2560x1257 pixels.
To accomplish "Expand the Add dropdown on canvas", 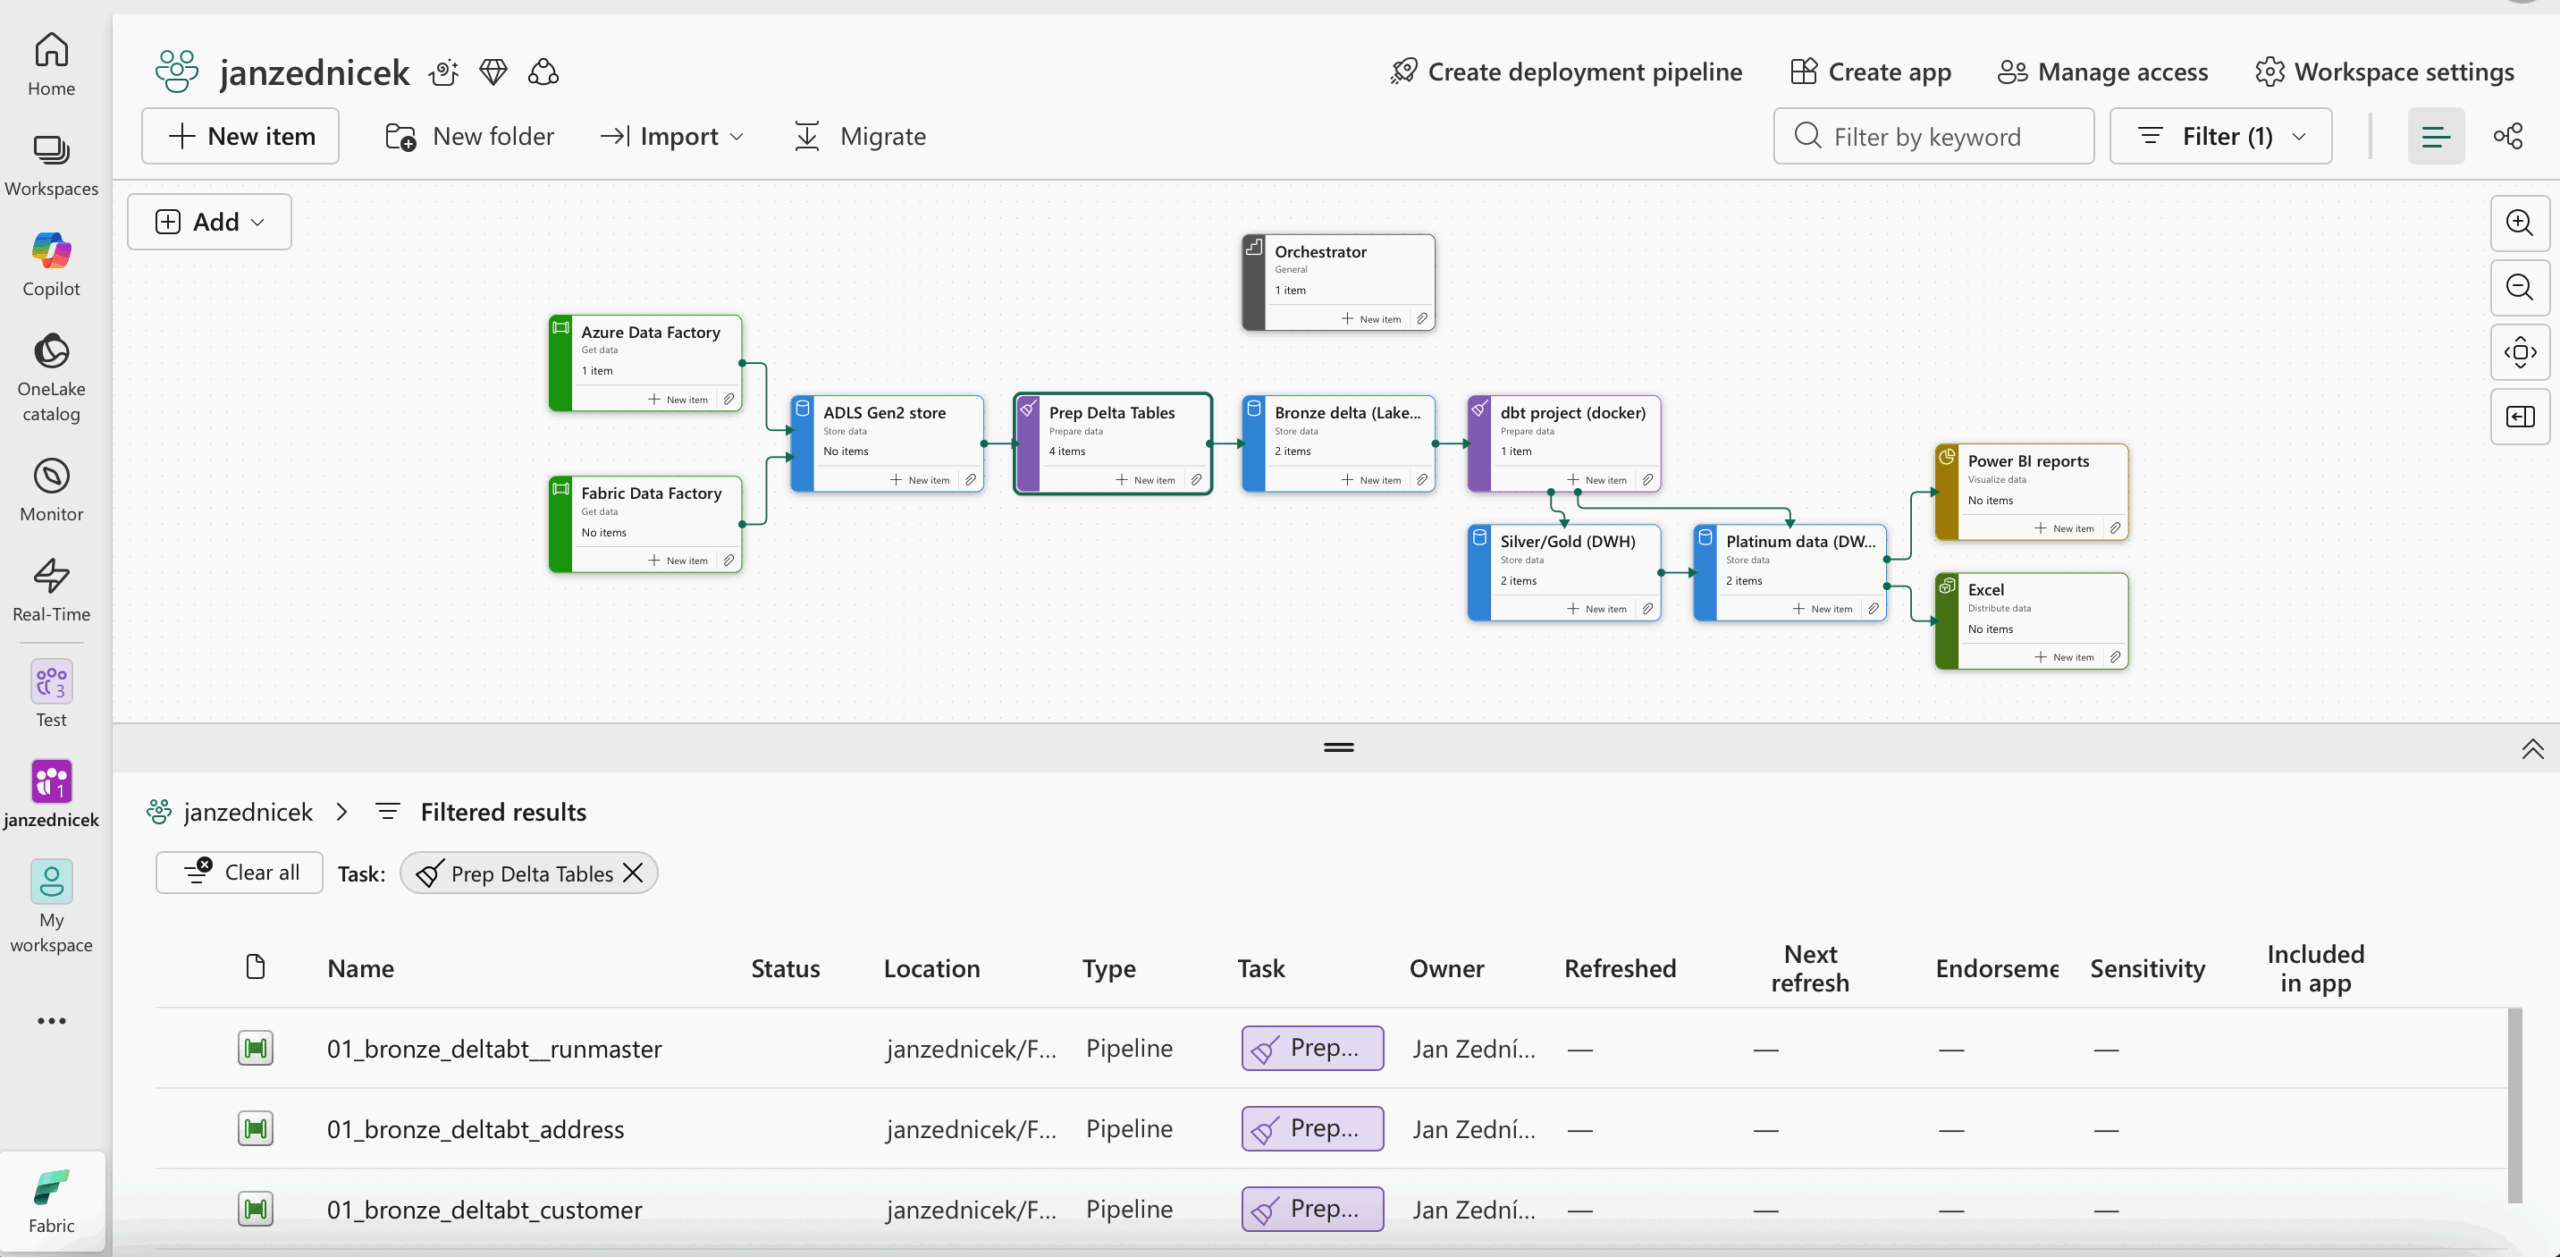I will 210,222.
